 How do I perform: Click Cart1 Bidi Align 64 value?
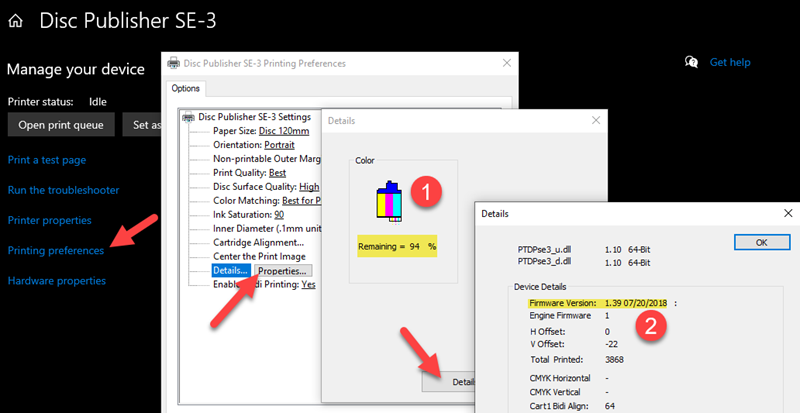click(x=610, y=406)
